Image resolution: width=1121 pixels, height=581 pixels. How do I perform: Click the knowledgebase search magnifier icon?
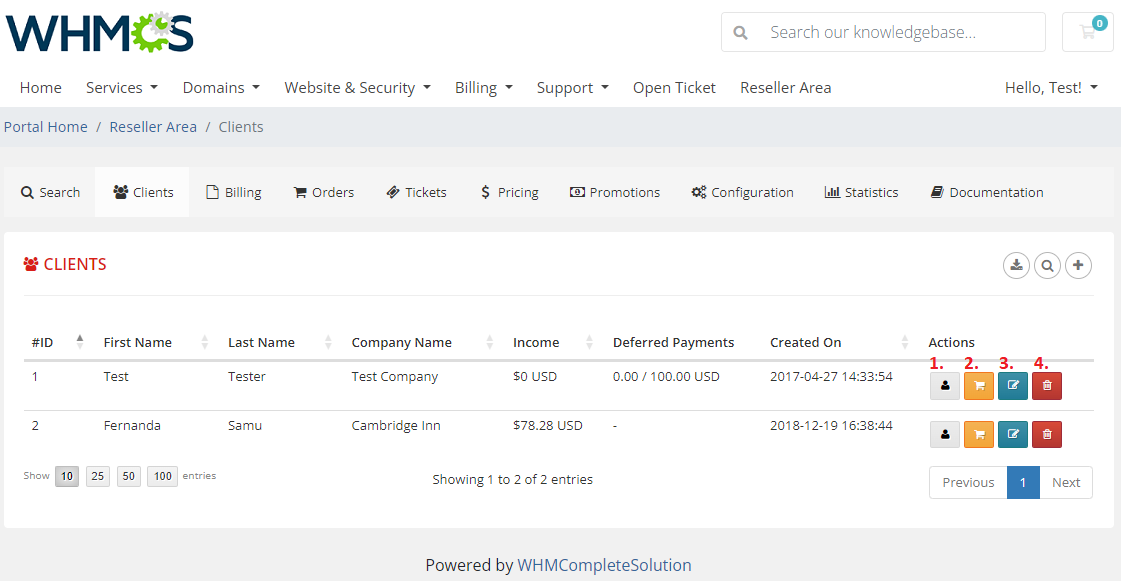coord(741,33)
